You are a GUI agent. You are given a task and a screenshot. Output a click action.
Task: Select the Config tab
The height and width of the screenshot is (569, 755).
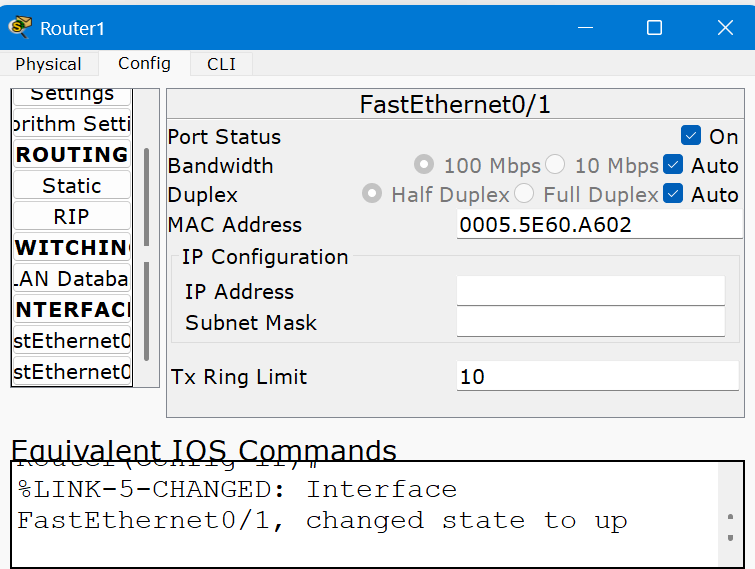[x=144, y=63]
